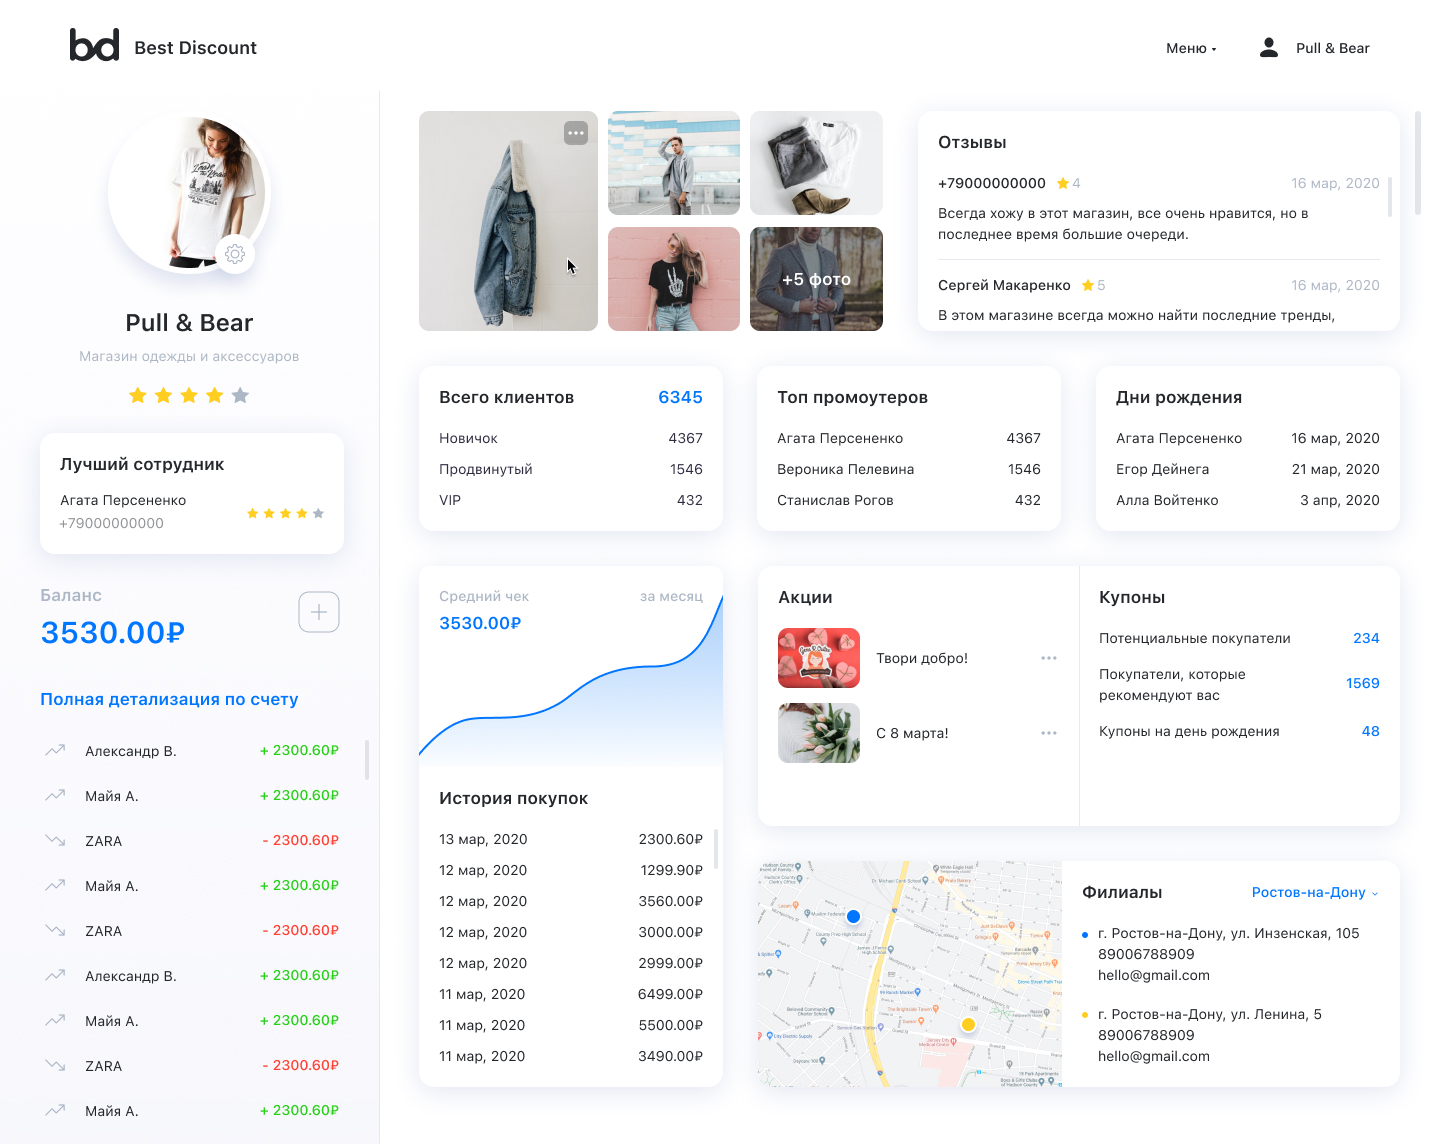The image size is (1440, 1144).
Task: Select birthday entry Егор Дейнега
Action: pos(1248,469)
